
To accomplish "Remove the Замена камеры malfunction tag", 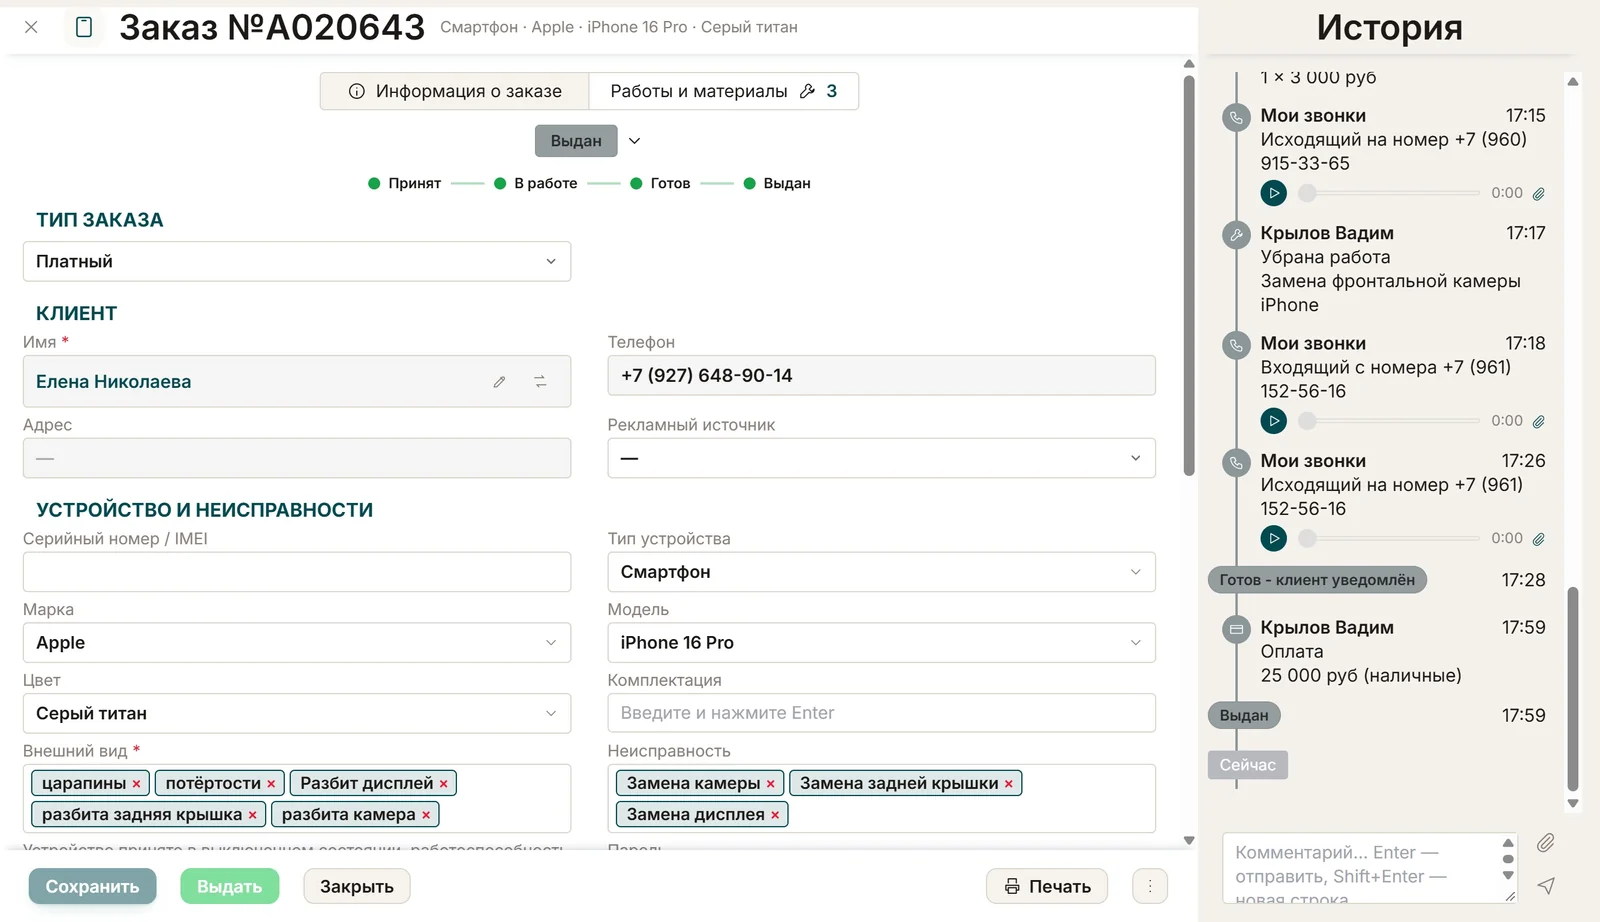I will click(x=771, y=784).
